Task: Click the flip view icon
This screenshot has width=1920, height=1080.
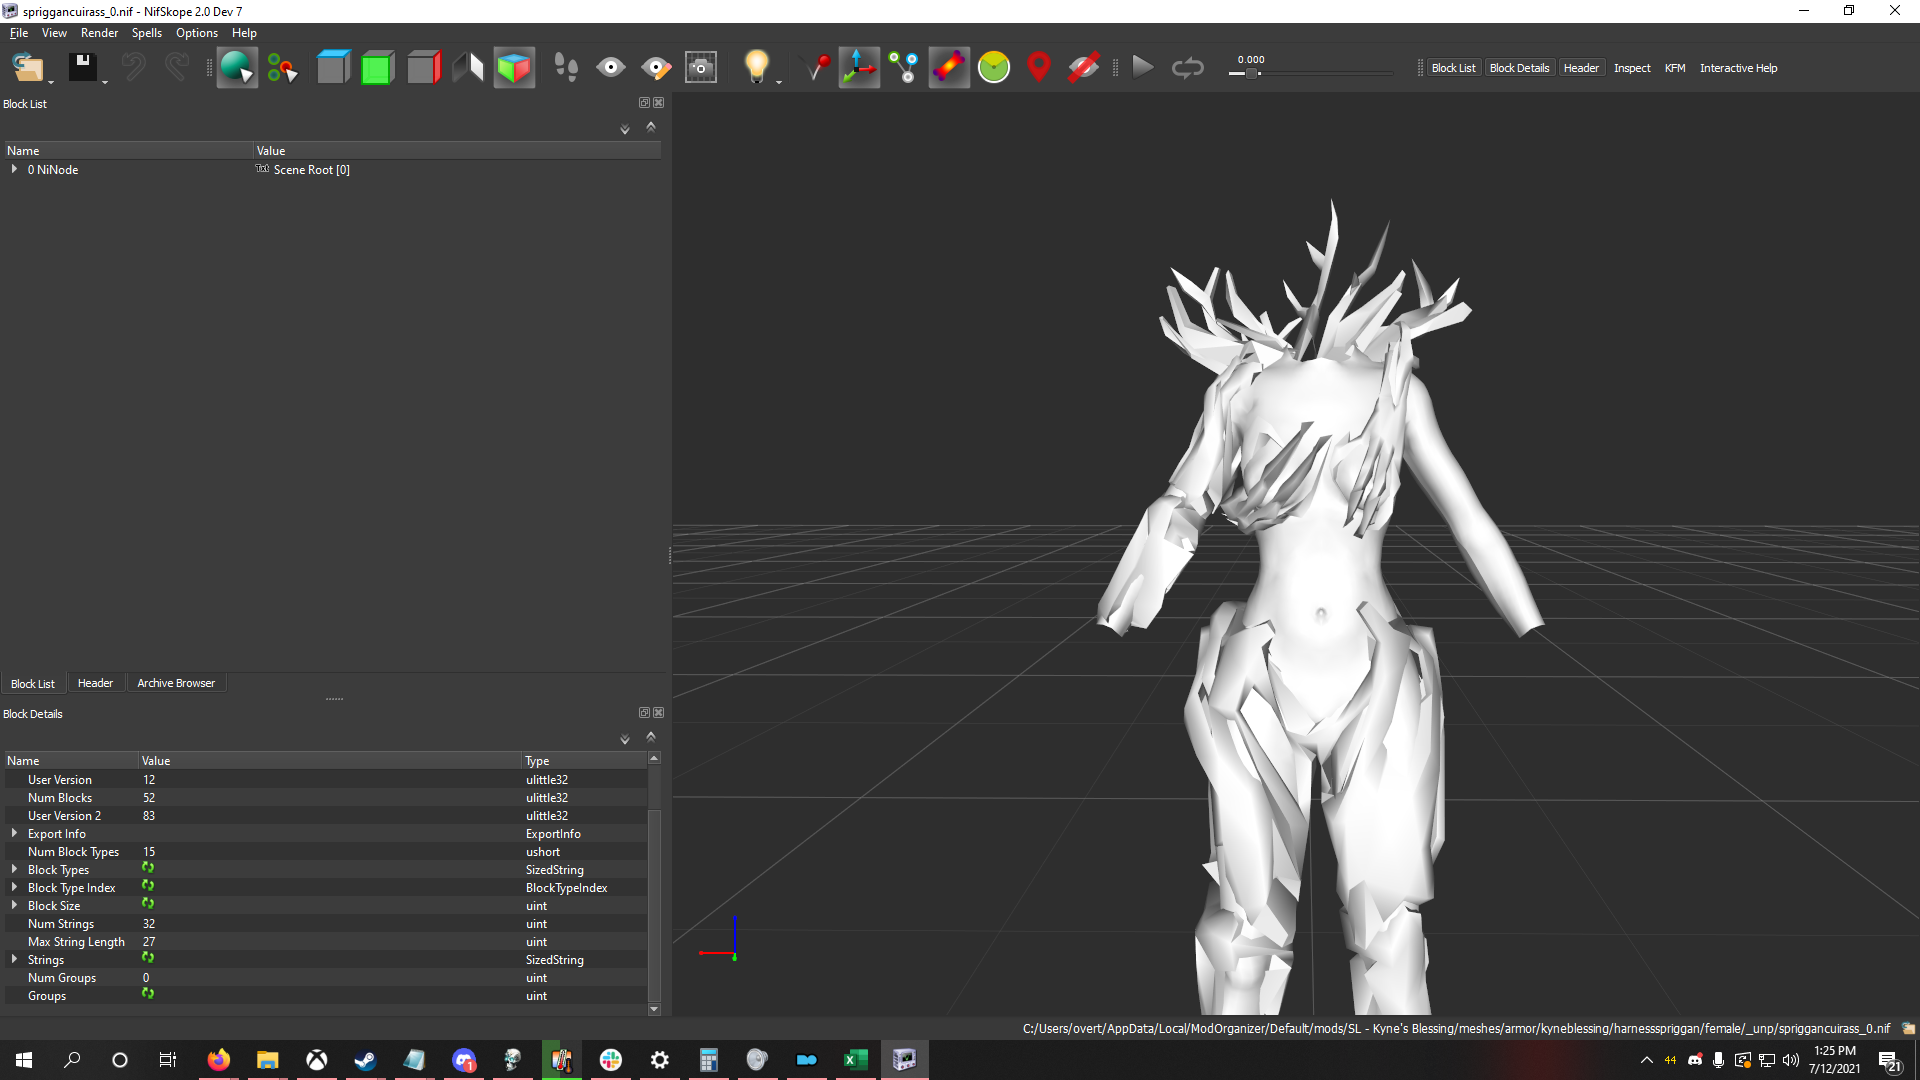Action: pos(467,68)
